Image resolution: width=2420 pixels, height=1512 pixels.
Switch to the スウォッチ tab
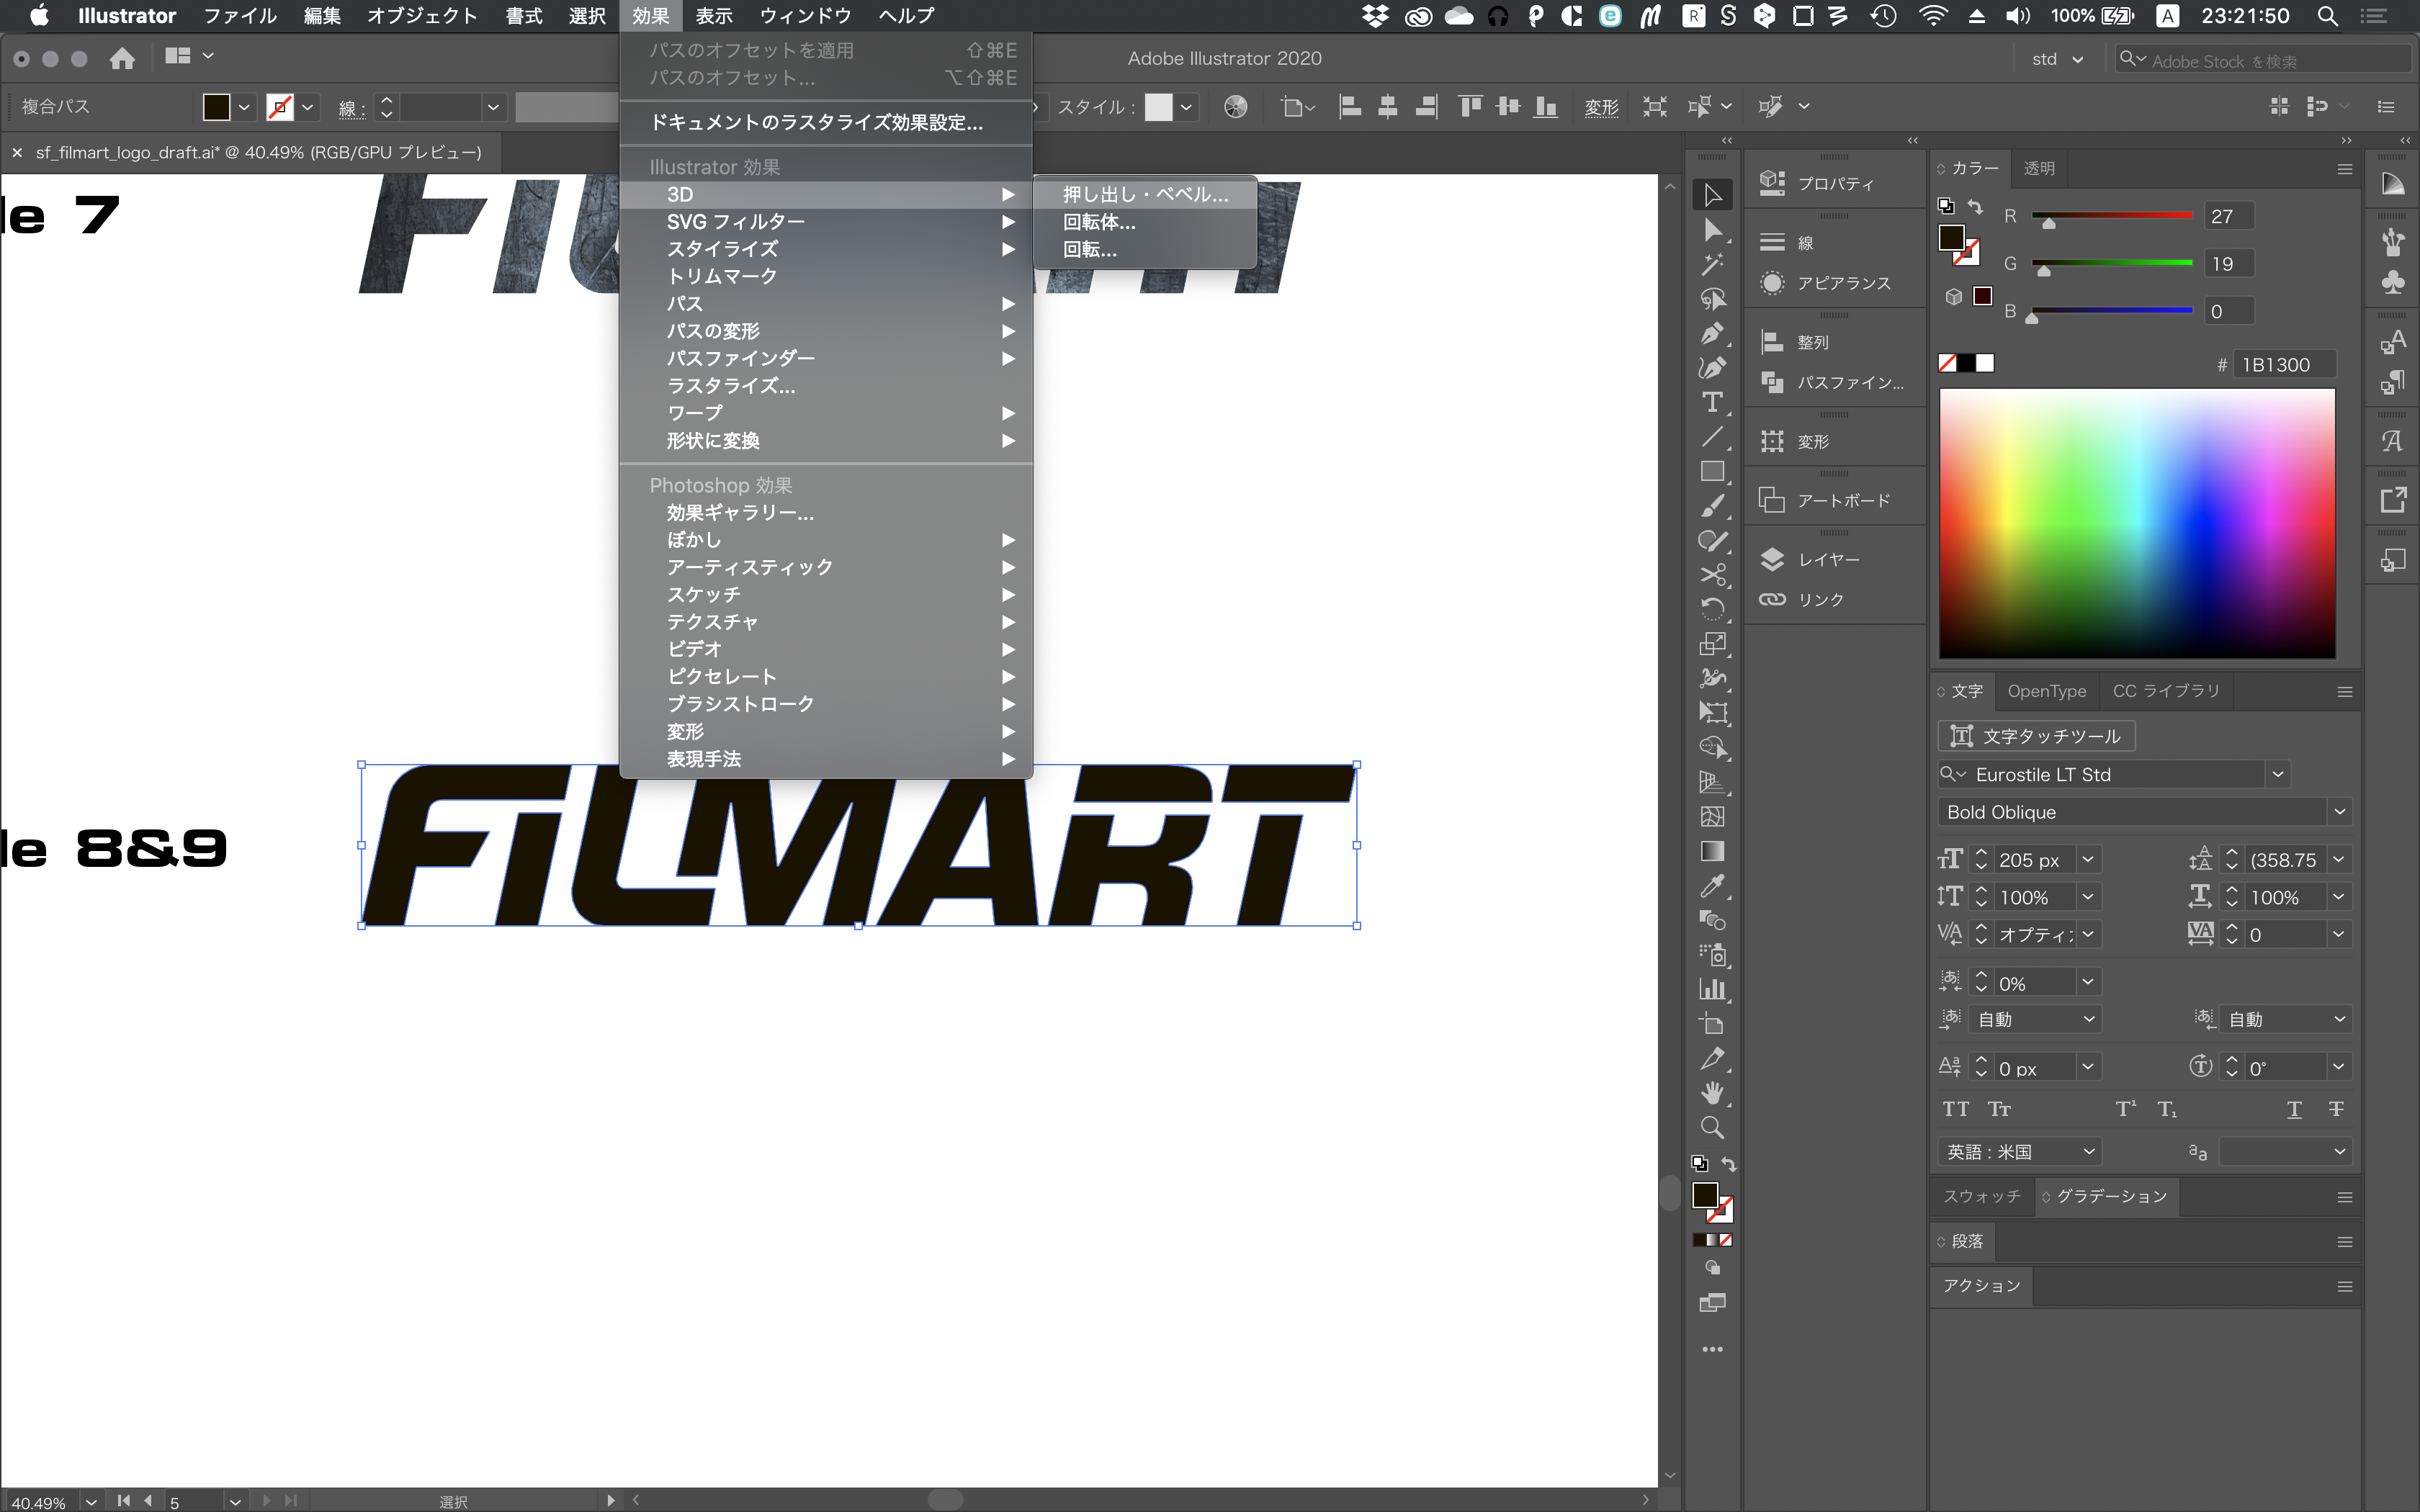1982,1196
